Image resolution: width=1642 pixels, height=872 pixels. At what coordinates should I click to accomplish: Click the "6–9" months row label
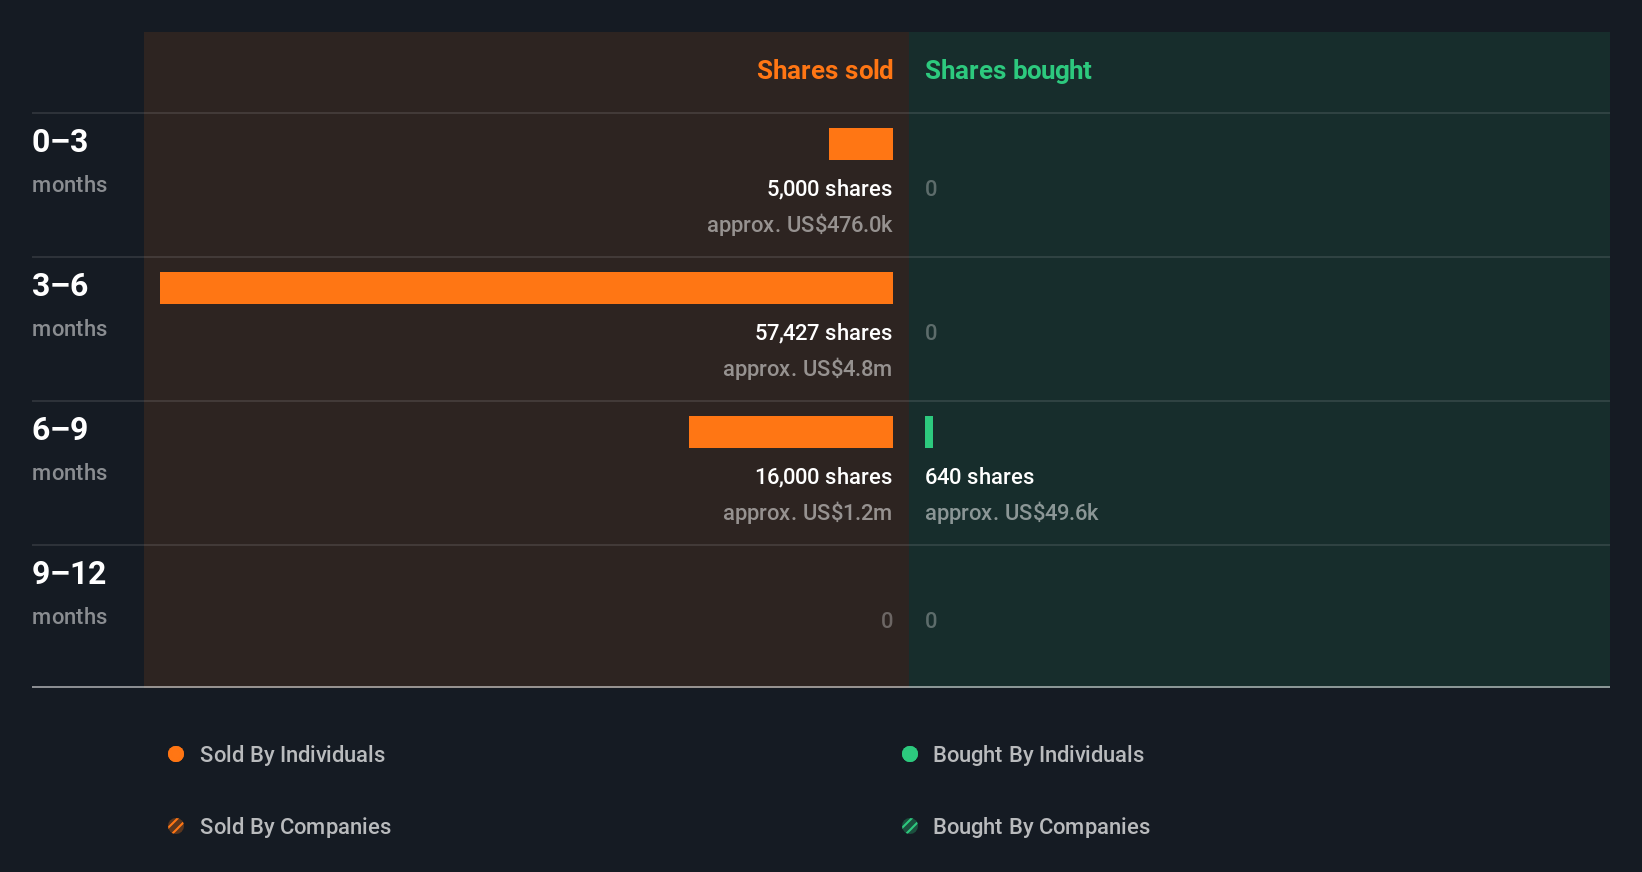coord(60,429)
